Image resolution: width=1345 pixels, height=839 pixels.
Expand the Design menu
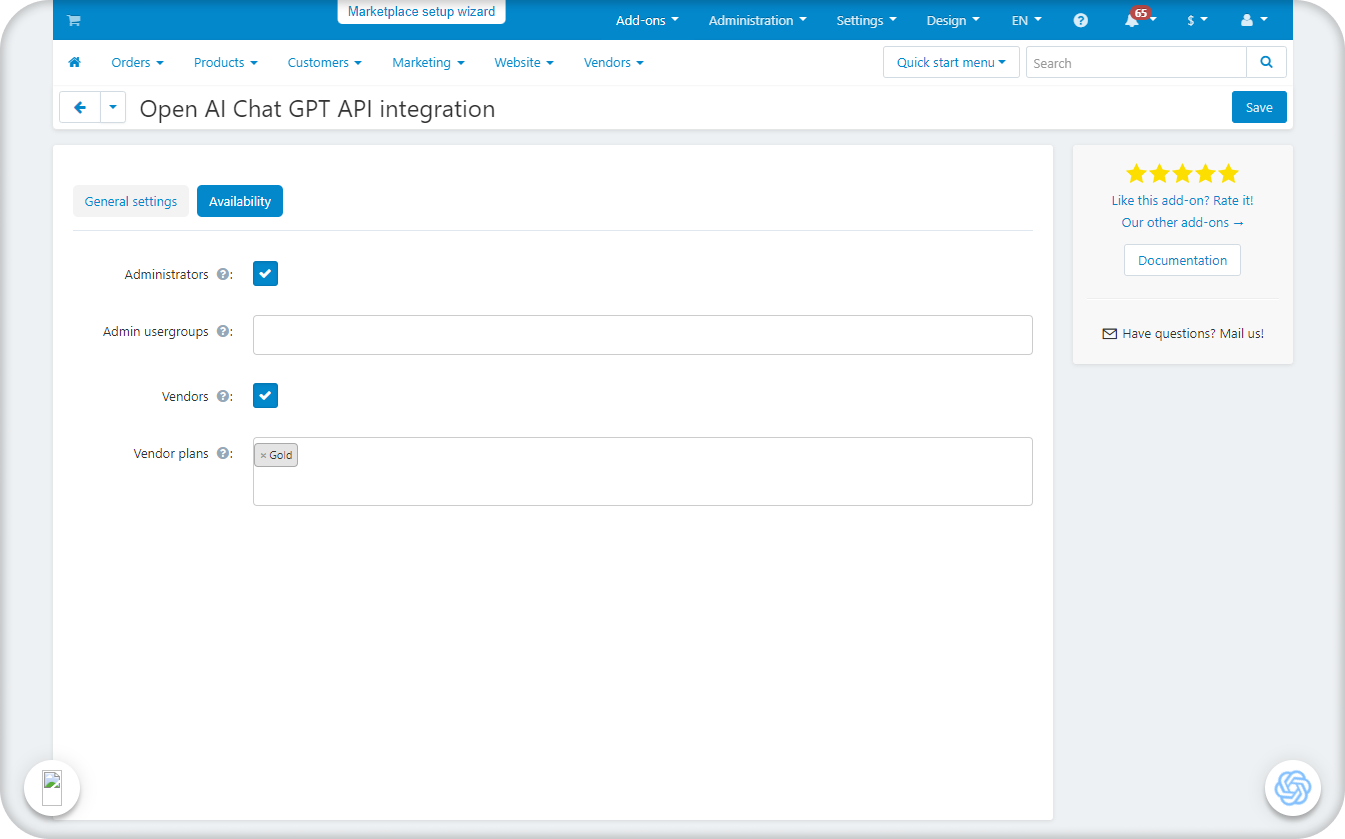pos(953,20)
